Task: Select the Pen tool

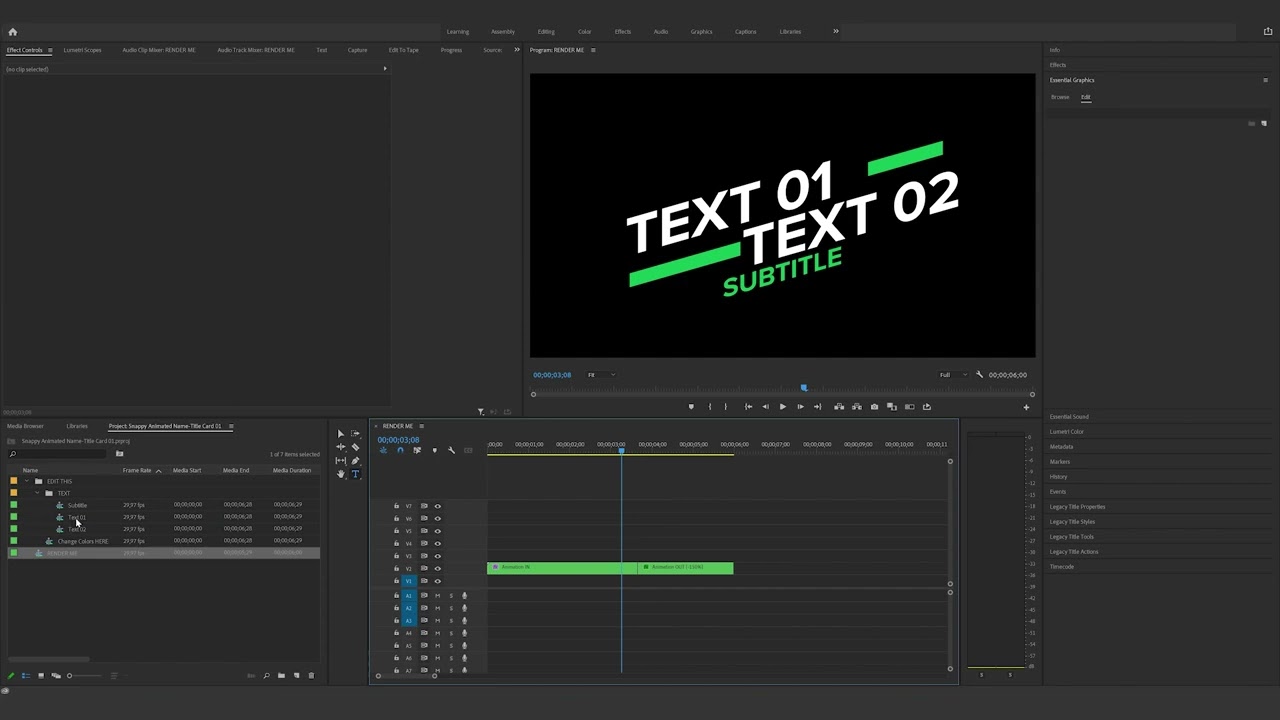Action: [355, 461]
